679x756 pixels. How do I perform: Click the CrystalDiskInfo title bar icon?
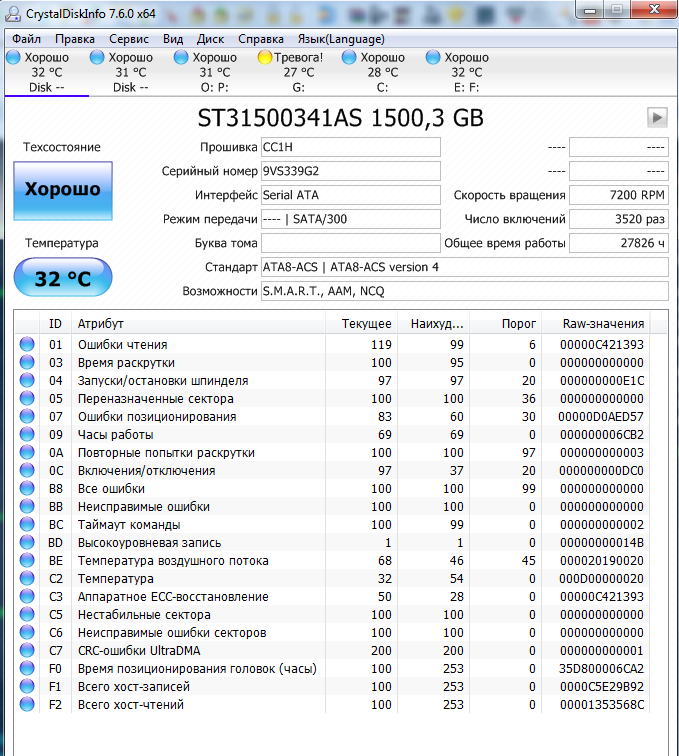coord(13,14)
